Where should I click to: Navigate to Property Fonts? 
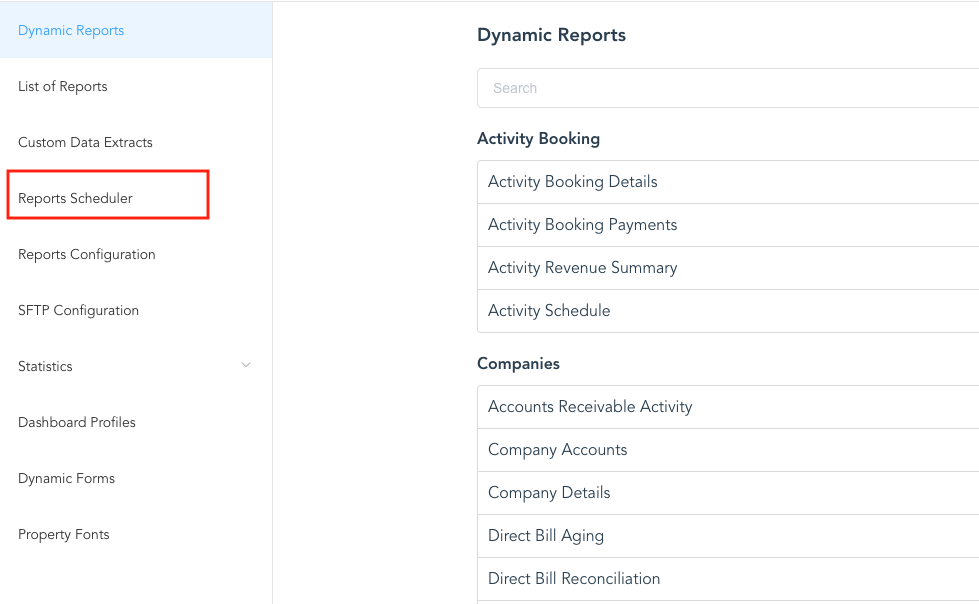pyautogui.click(x=63, y=534)
